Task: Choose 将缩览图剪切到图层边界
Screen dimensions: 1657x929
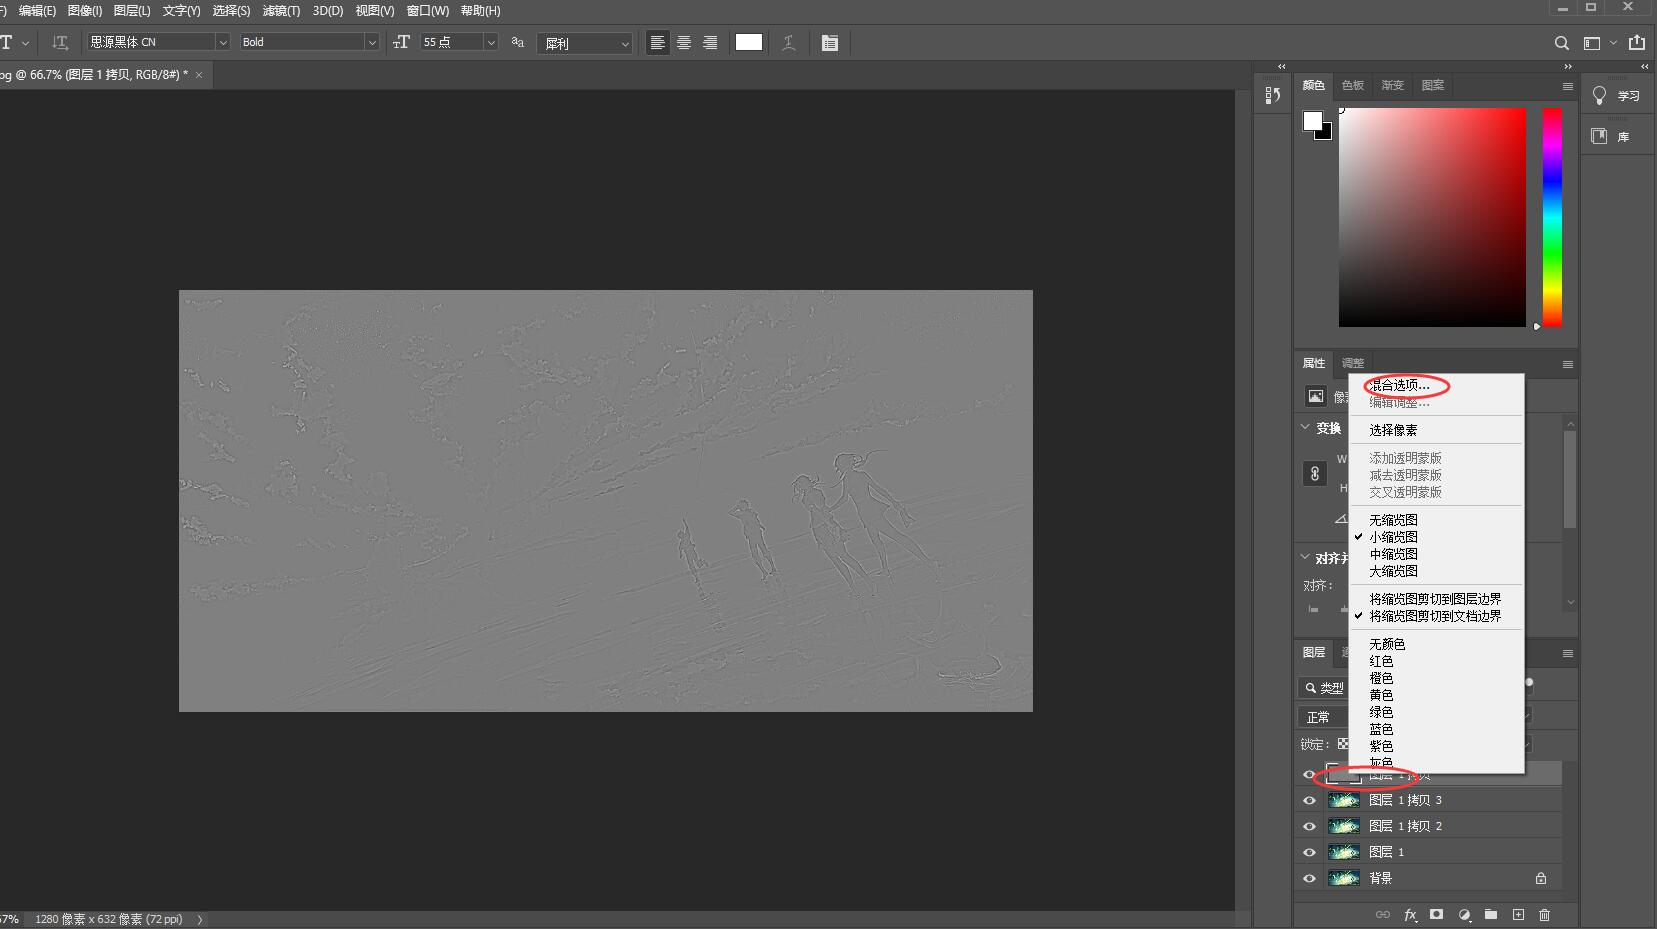Action: (1436, 599)
